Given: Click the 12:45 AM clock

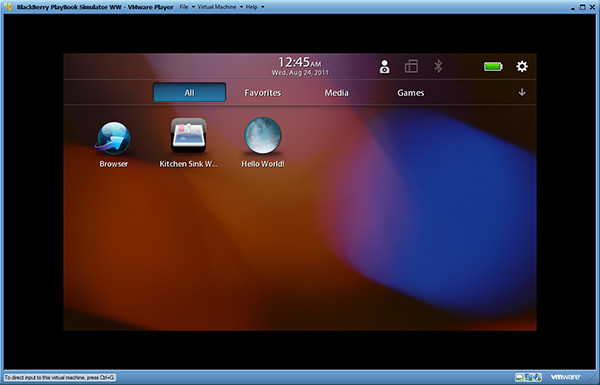Looking at the screenshot, I should 300,62.
